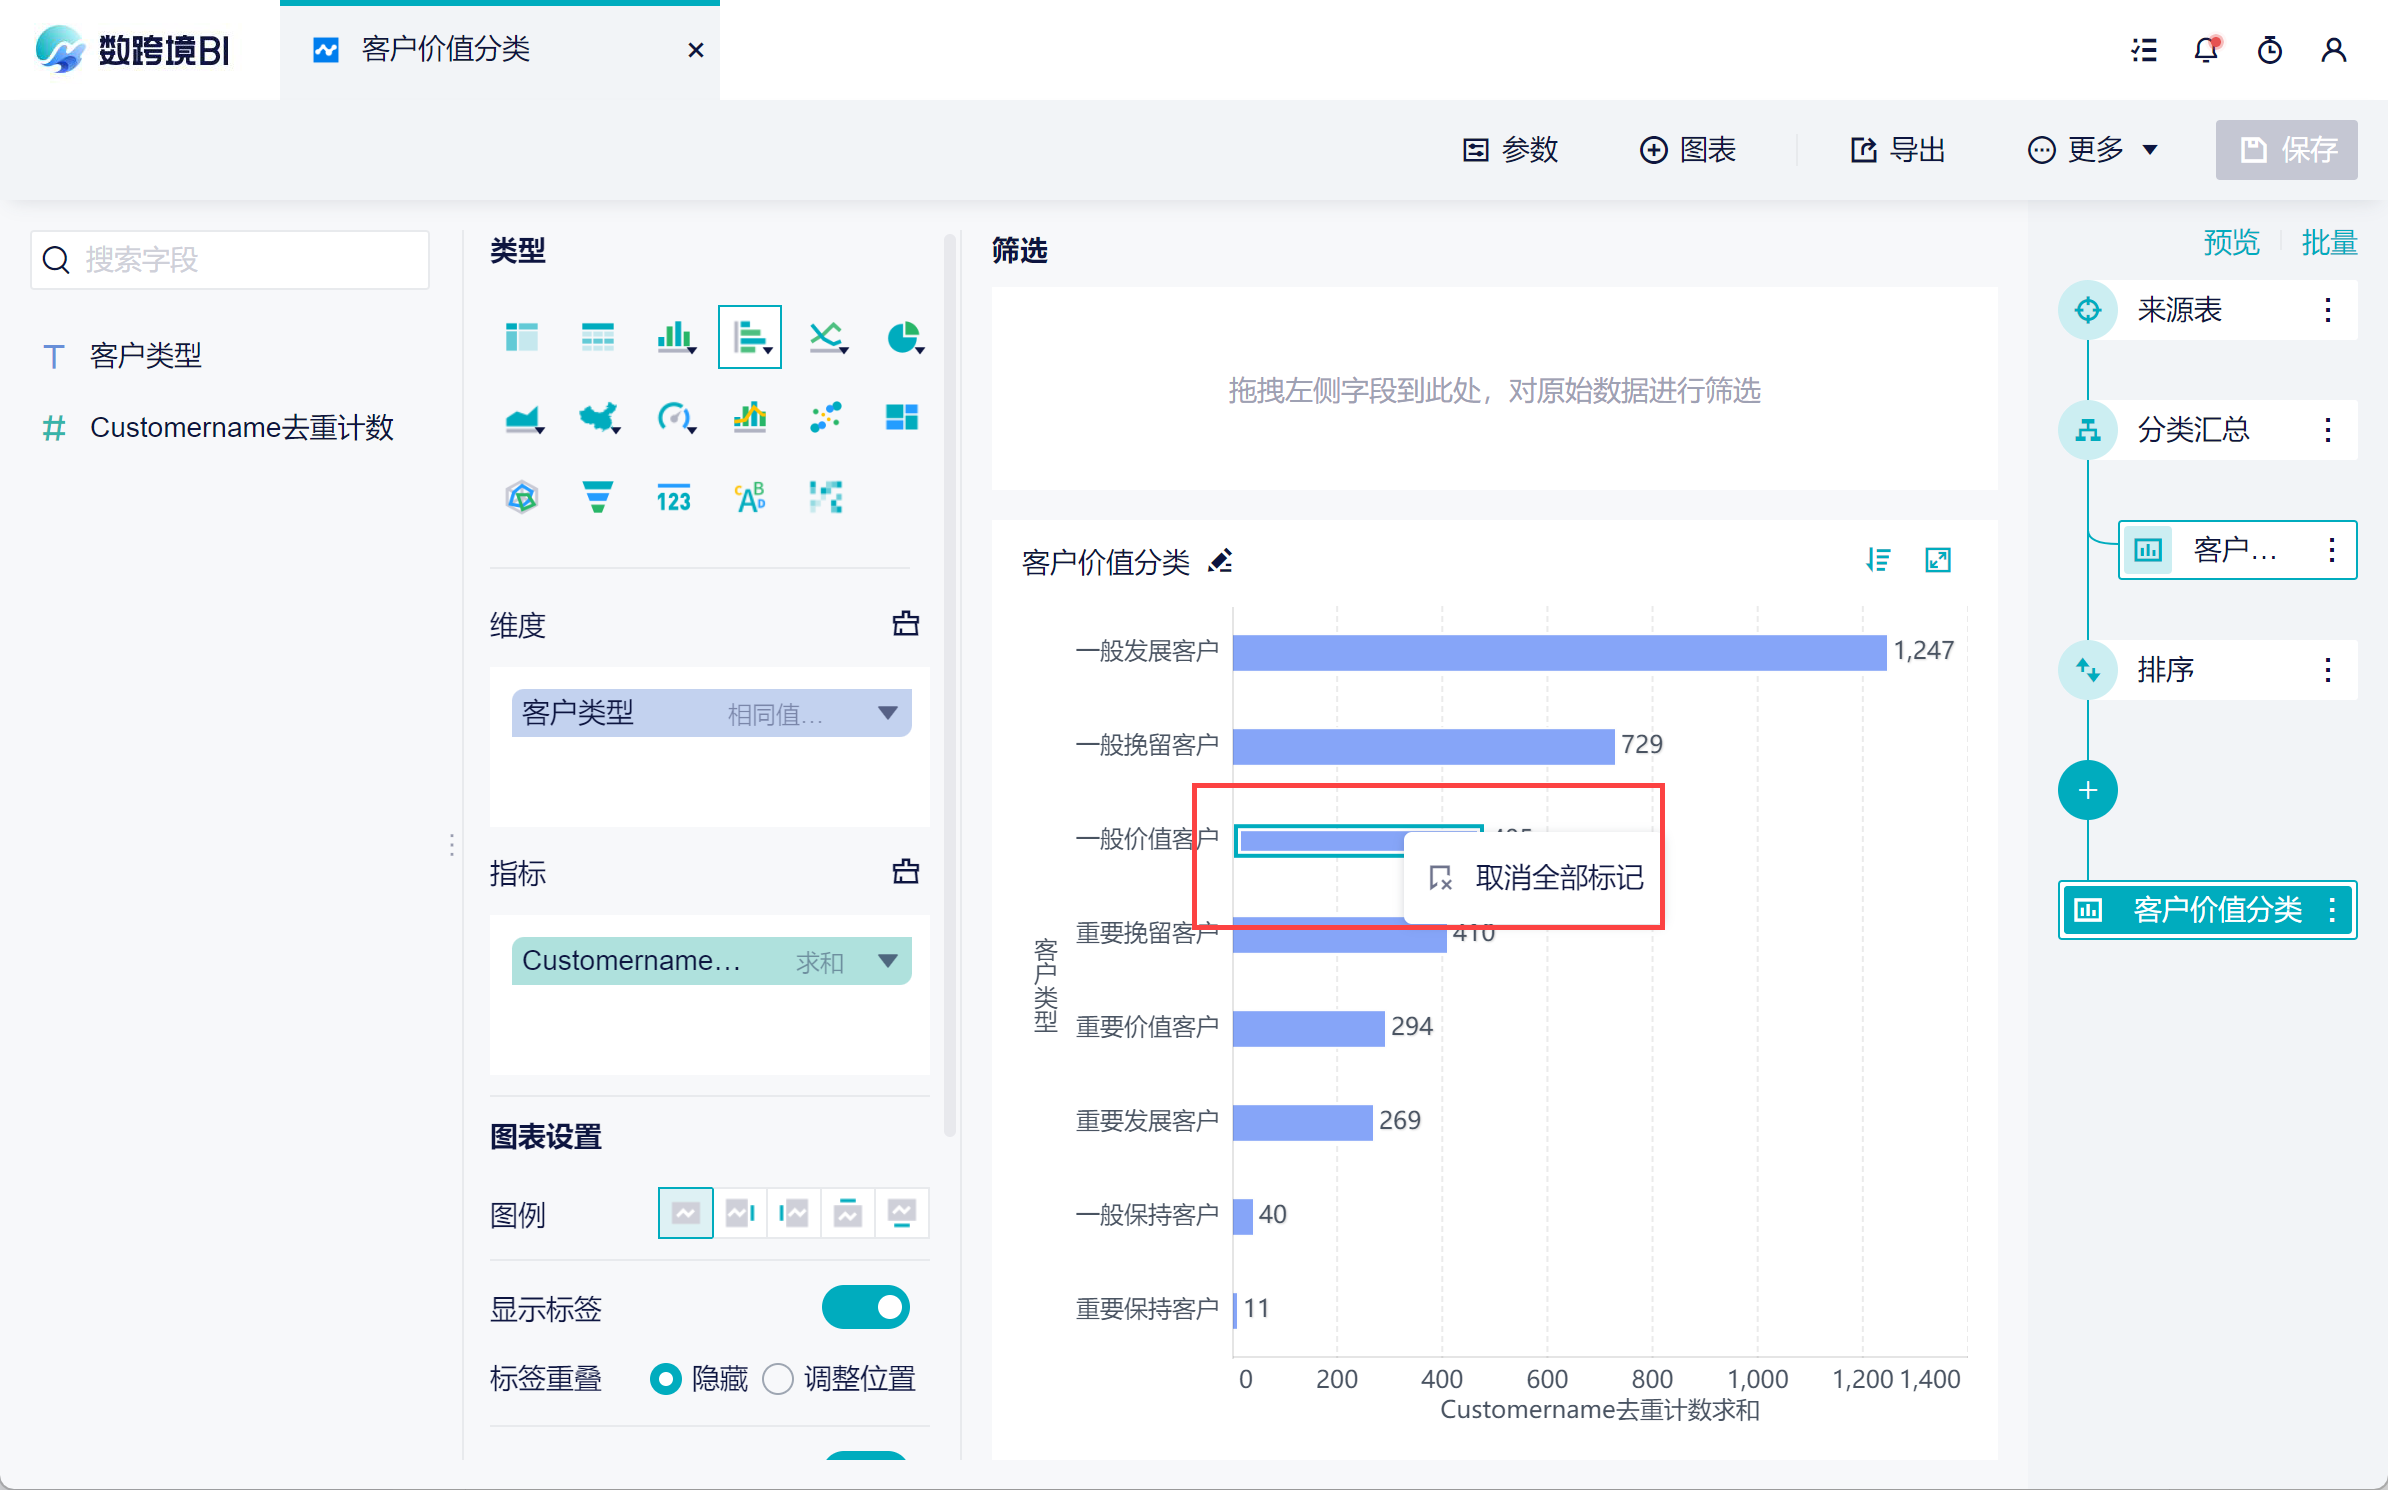This screenshot has height=1490, width=2388.
Task: Switch to the 客户价值分类 tab
Action: (x=446, y=50)
